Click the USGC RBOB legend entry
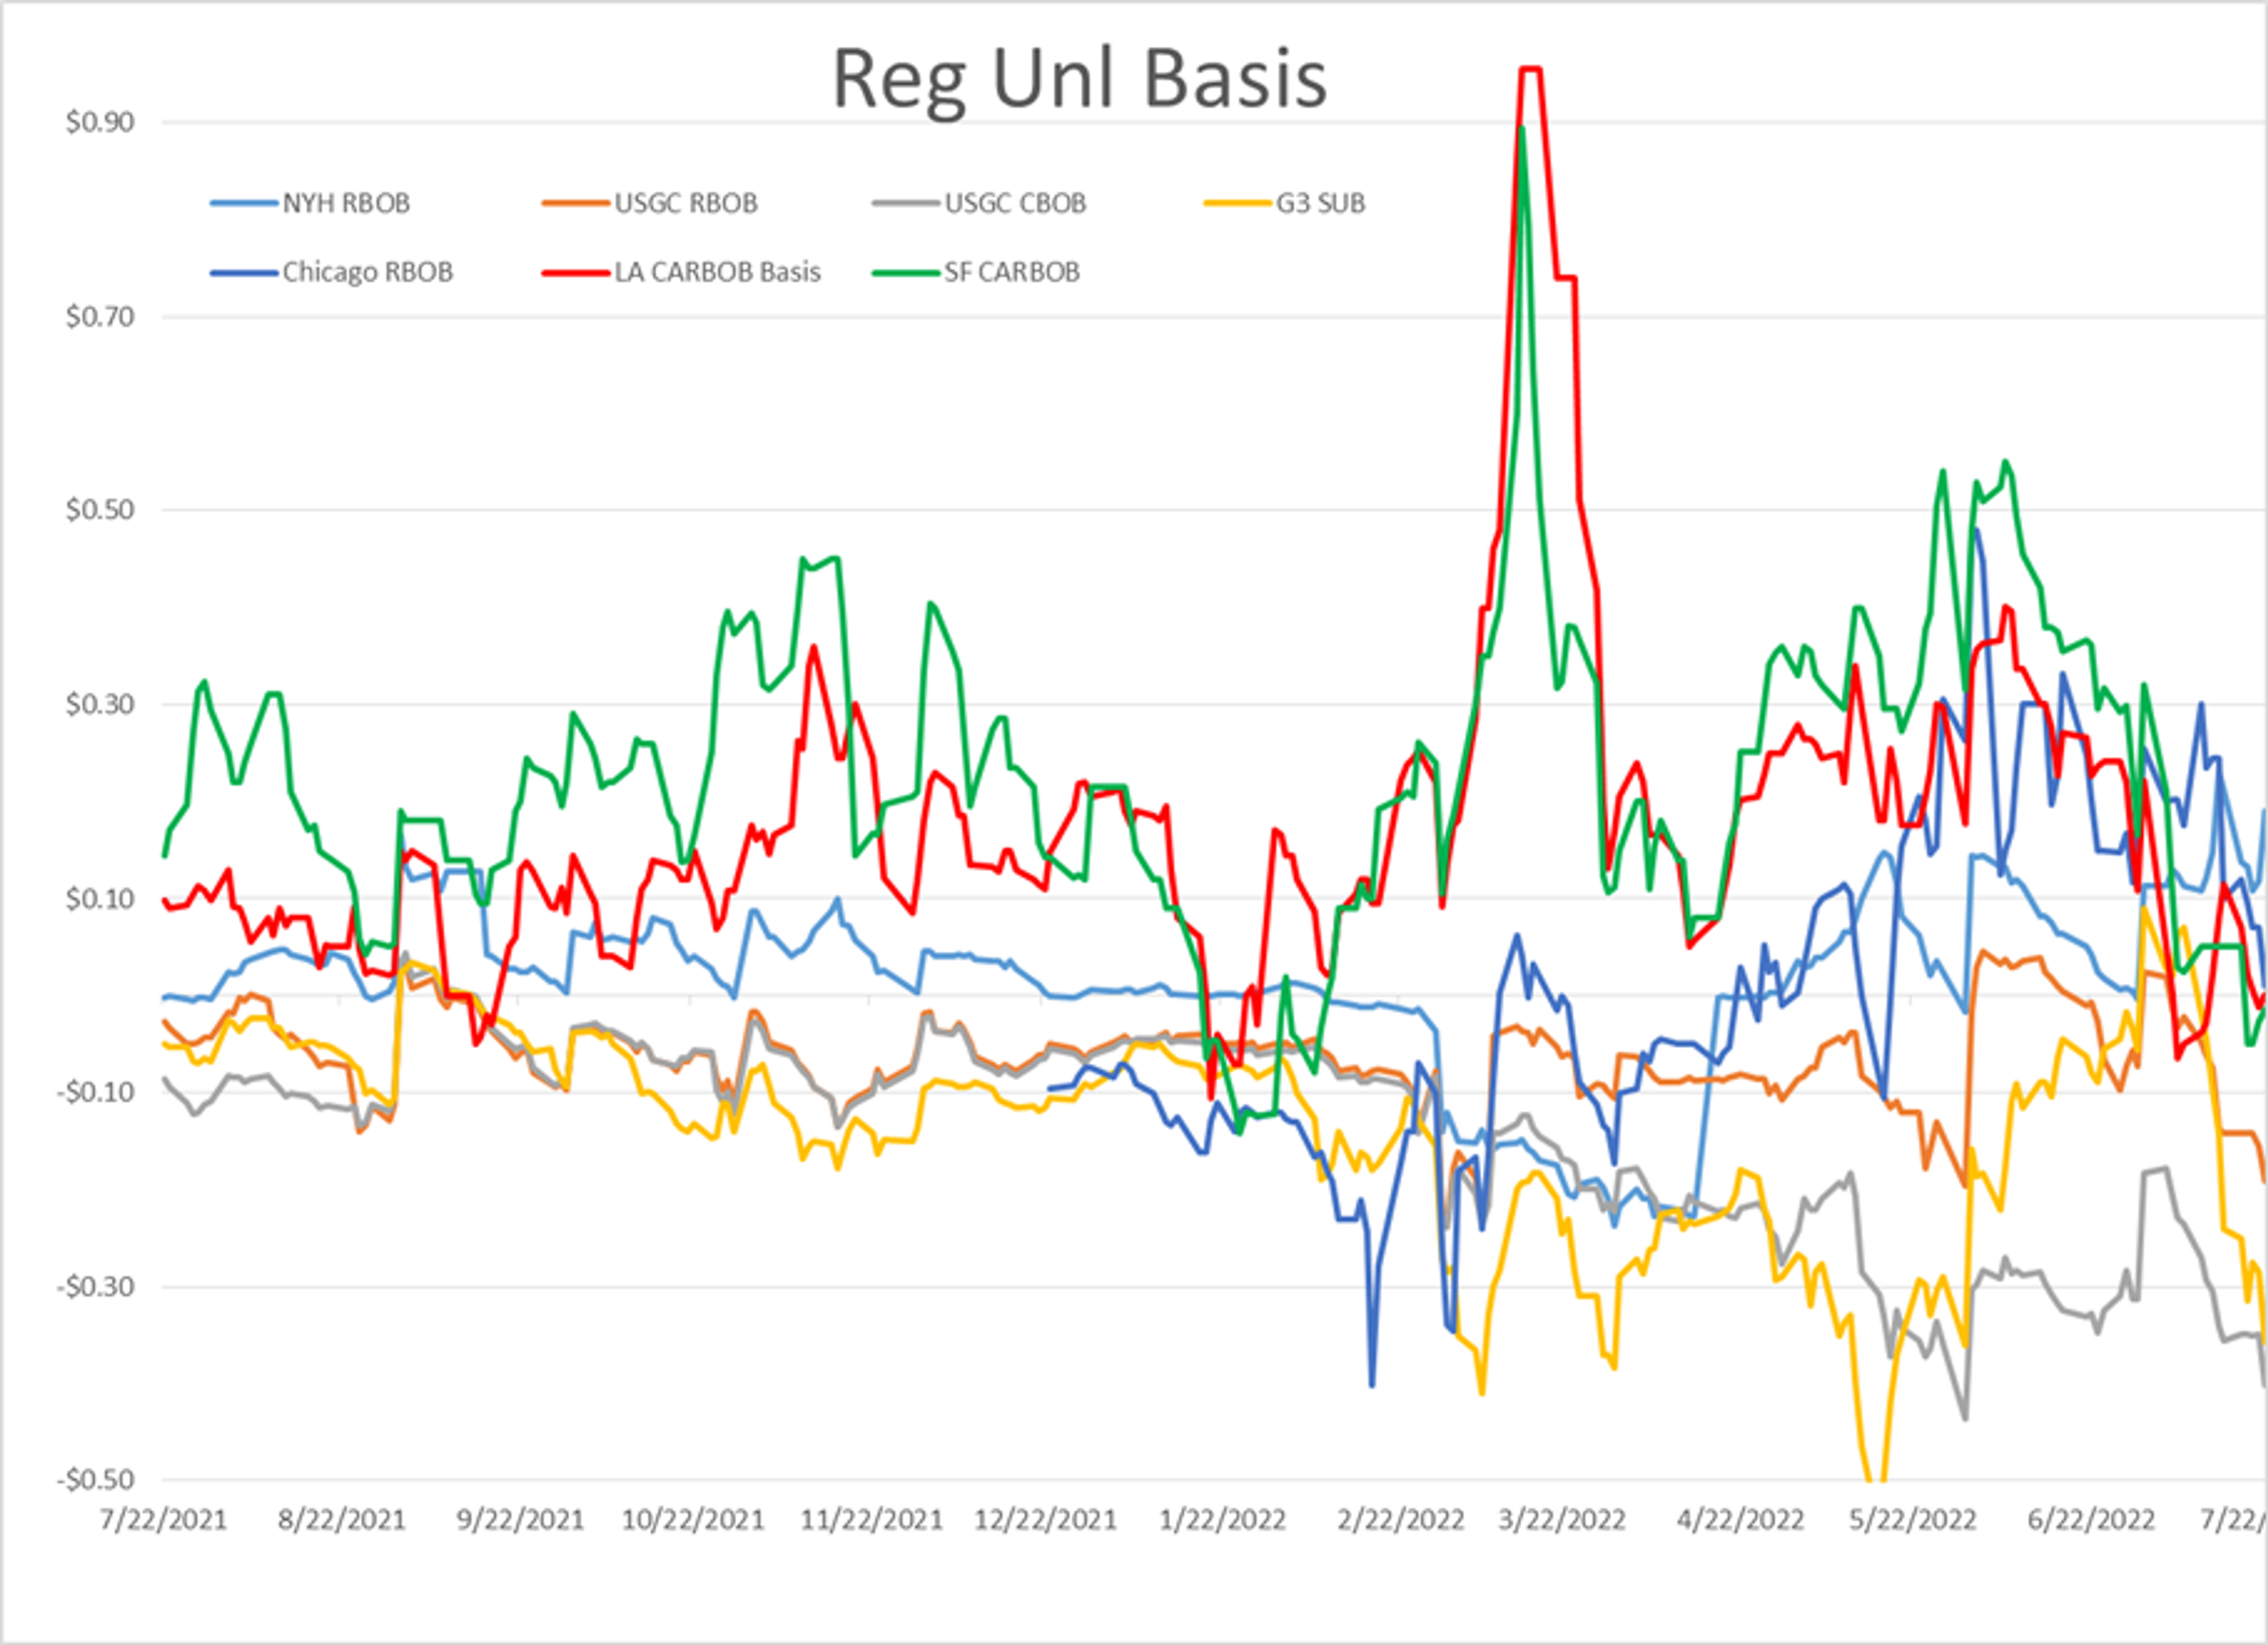The height and width of the screenshot is (1645, 2268). [650, 203]
